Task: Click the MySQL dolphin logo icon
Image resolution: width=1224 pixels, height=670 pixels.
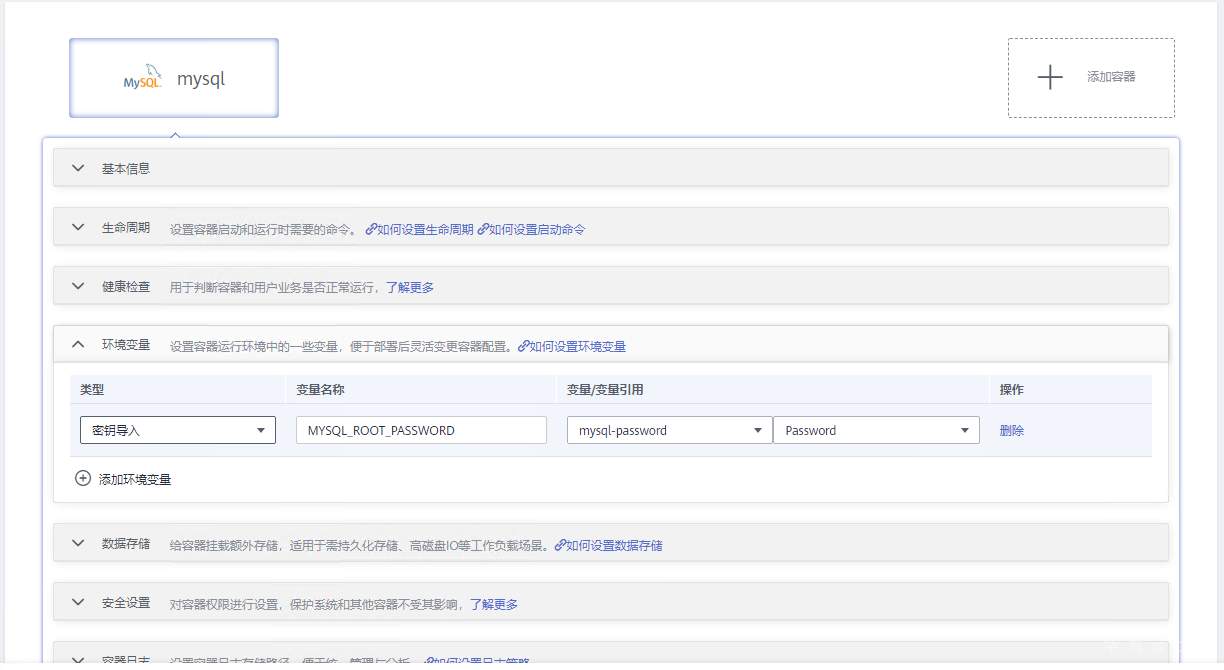Action: click(143, 78)
